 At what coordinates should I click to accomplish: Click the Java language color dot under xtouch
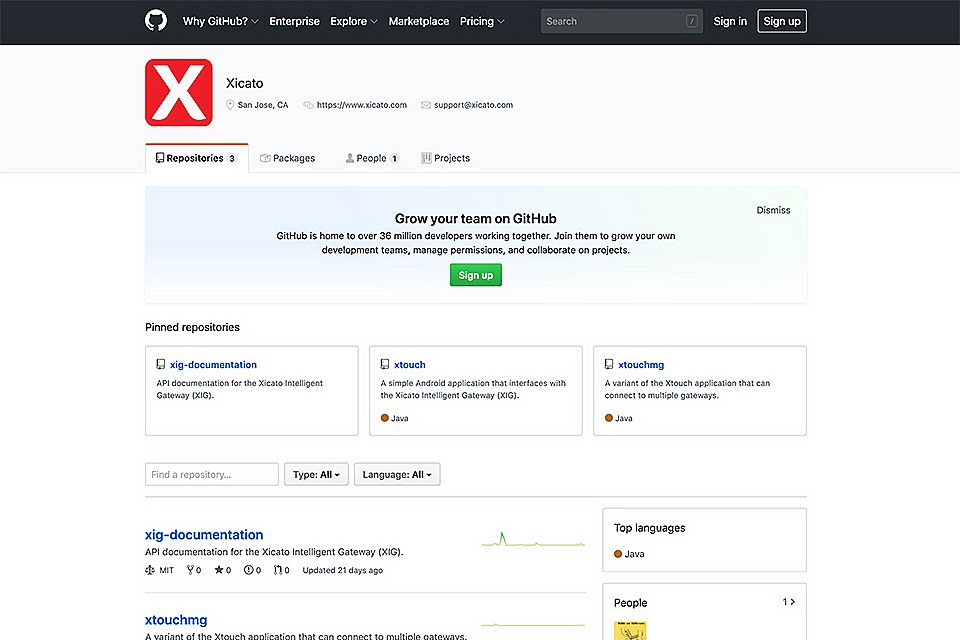click(386, 418)
